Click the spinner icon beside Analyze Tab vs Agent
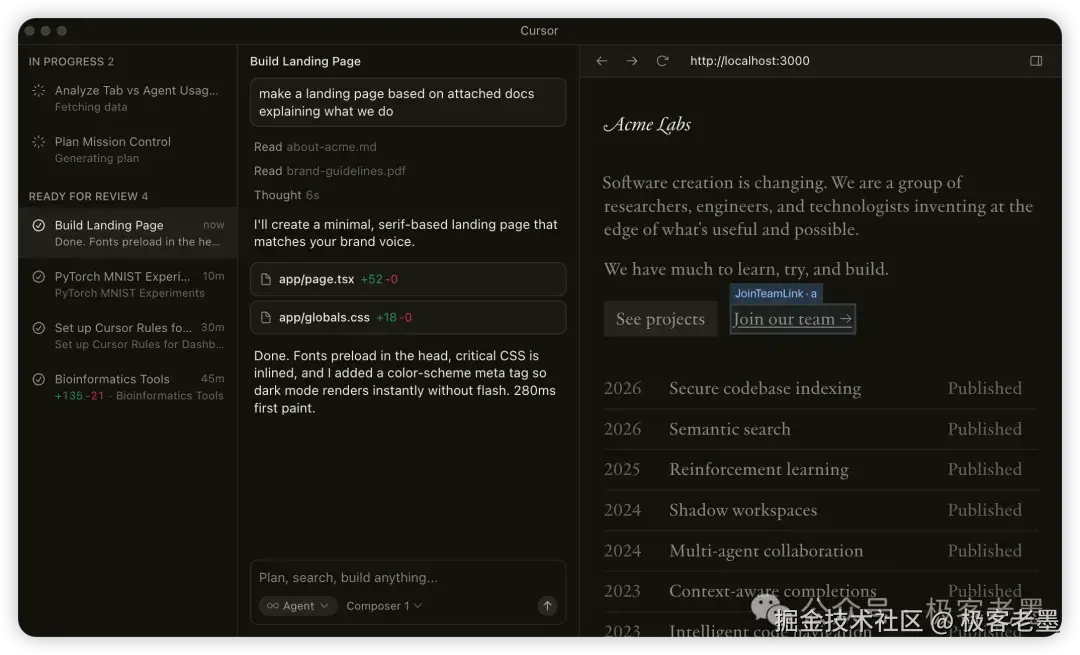This screenshot has width=1080, height=655. pyautogui.click(x=39, y=90)
